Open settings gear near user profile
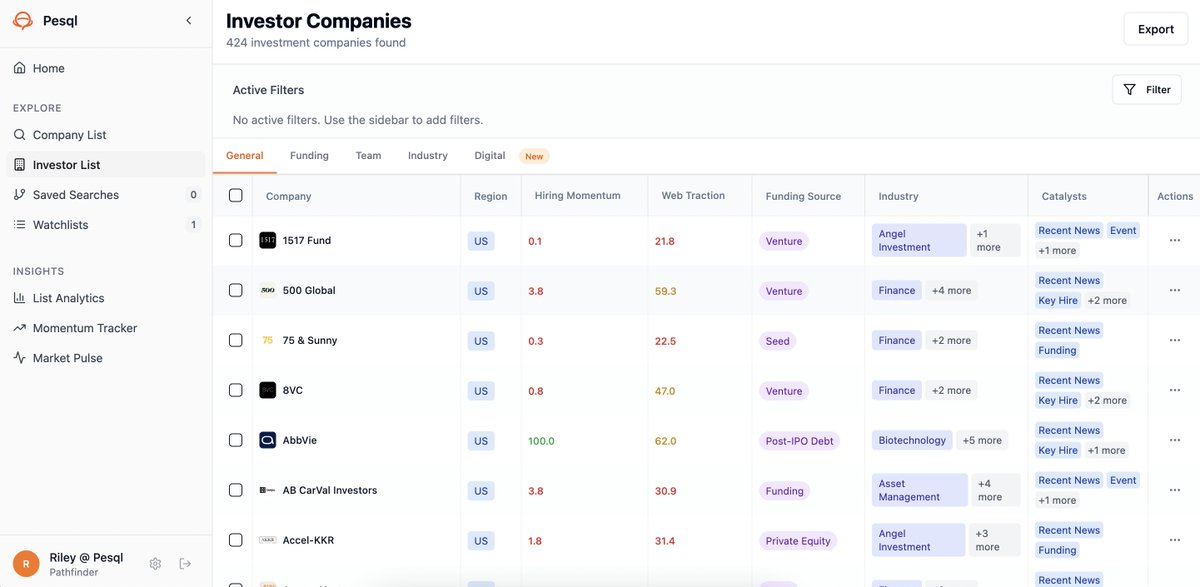 (155, 564)
